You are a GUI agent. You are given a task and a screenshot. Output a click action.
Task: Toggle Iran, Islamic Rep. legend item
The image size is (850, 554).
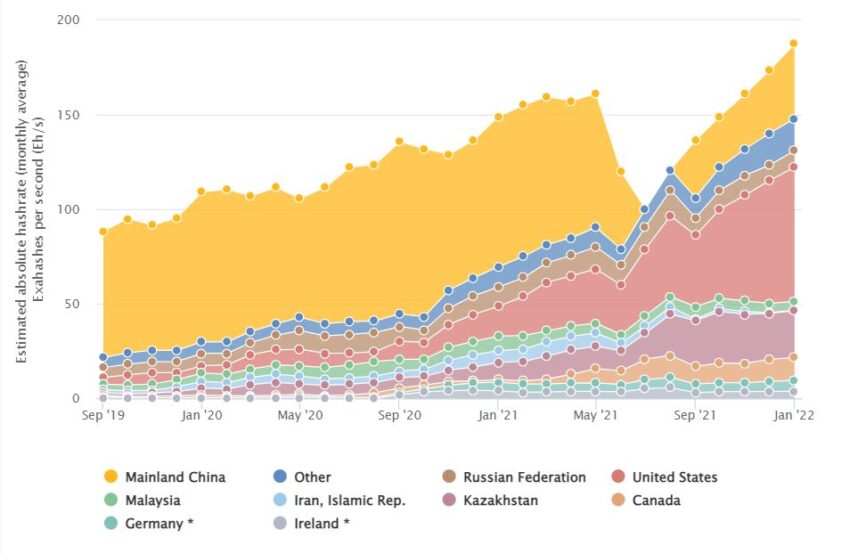click(x=339, y=500)
